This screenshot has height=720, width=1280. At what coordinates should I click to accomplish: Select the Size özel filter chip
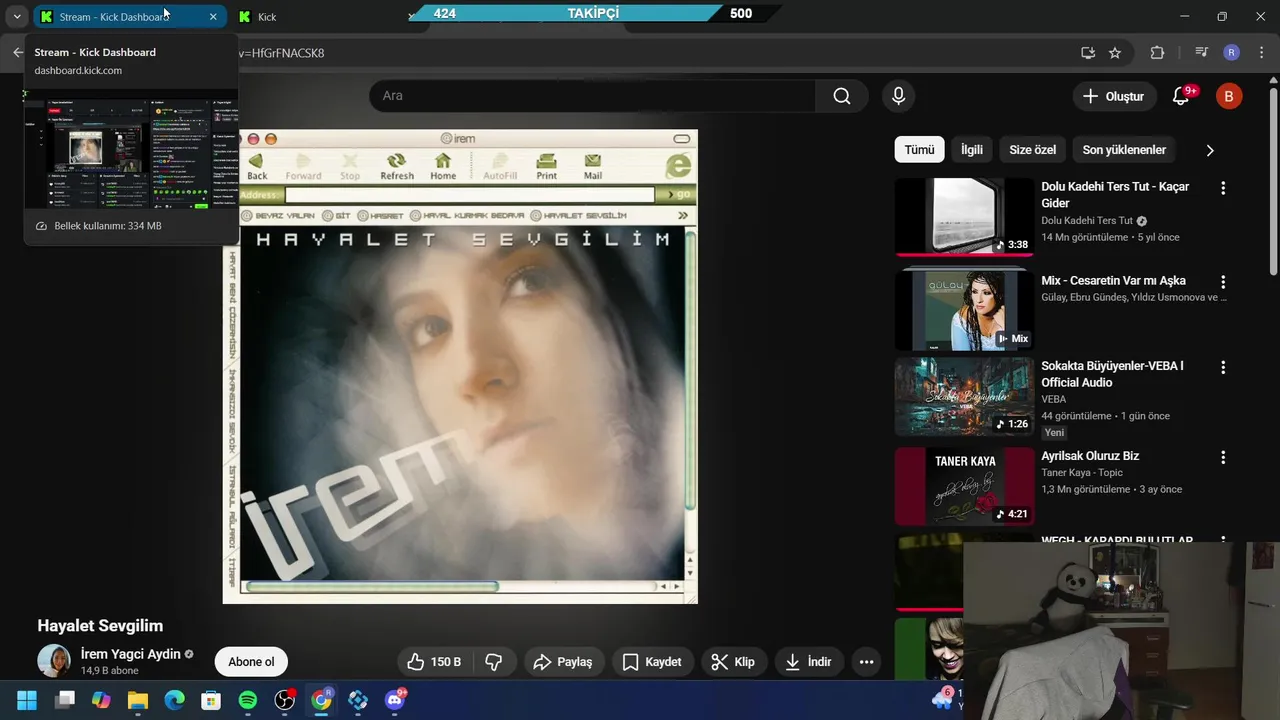[1032, 150]
